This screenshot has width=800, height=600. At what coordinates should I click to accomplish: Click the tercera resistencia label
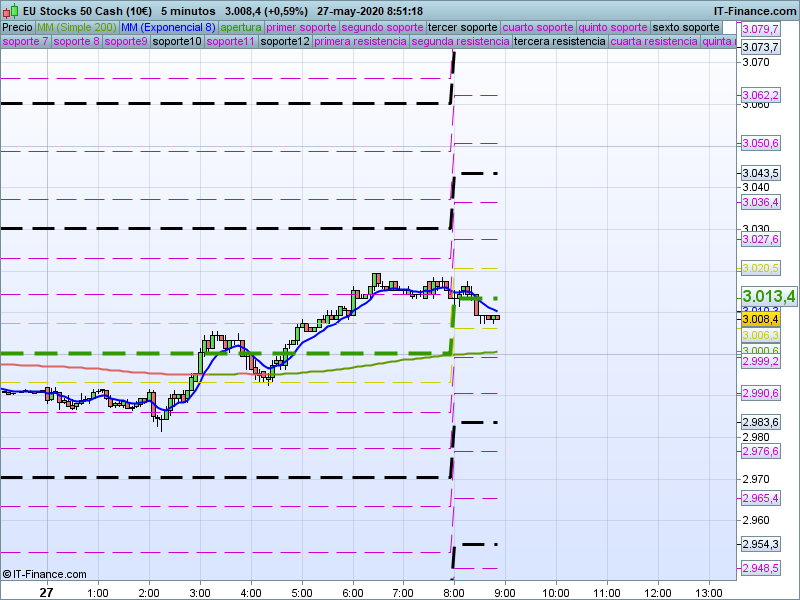click(558, 42)
